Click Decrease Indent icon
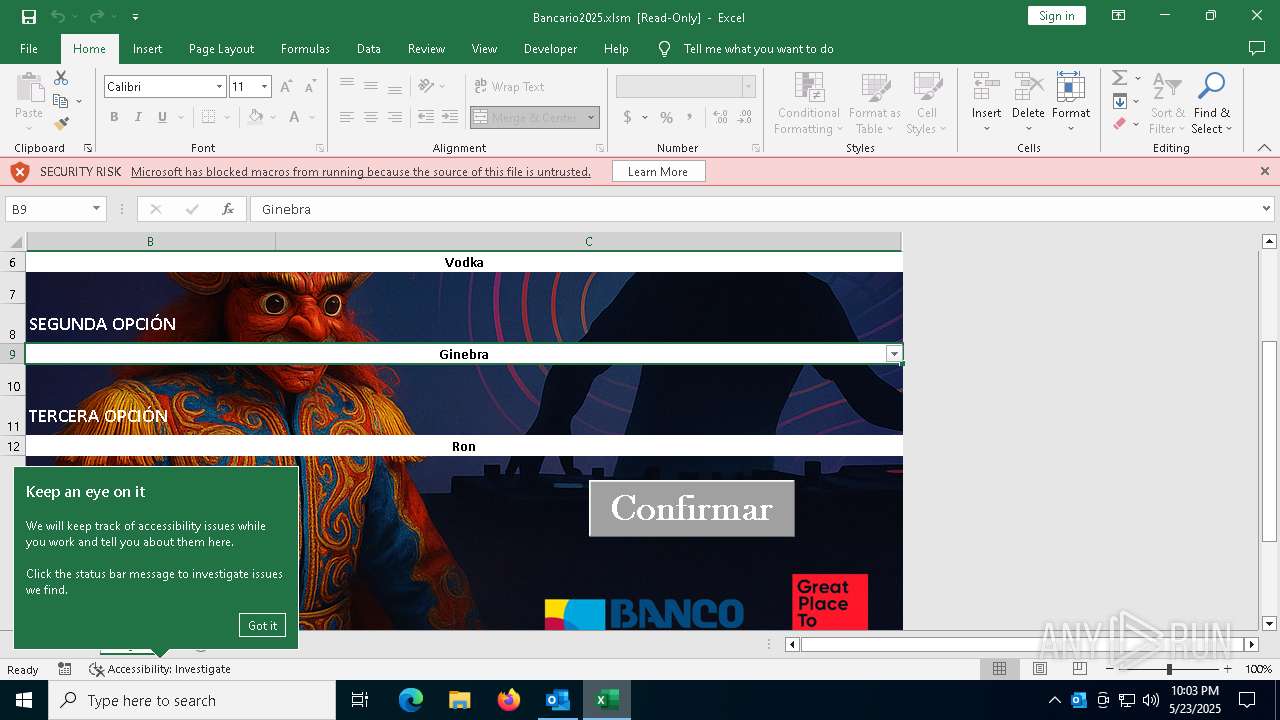 point(426,117)
